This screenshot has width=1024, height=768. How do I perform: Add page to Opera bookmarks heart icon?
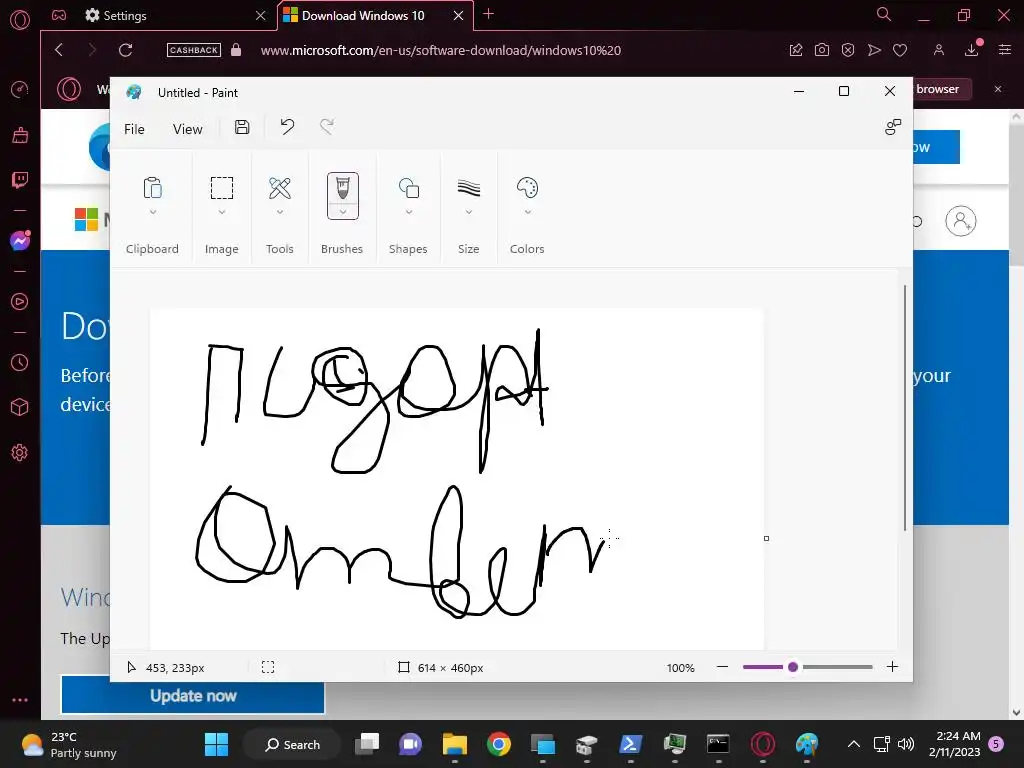(x=900, y=50)
